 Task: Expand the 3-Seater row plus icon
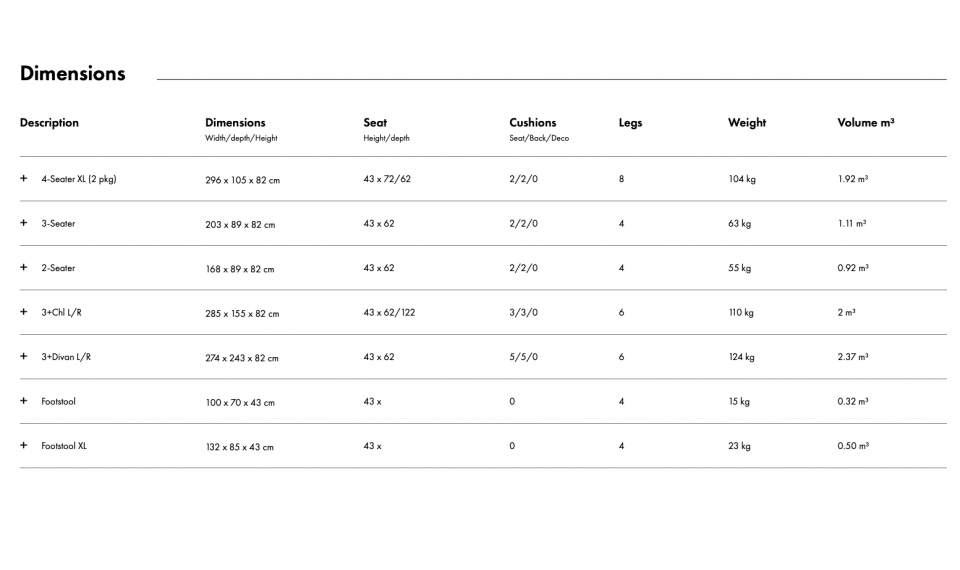[23, 223]
